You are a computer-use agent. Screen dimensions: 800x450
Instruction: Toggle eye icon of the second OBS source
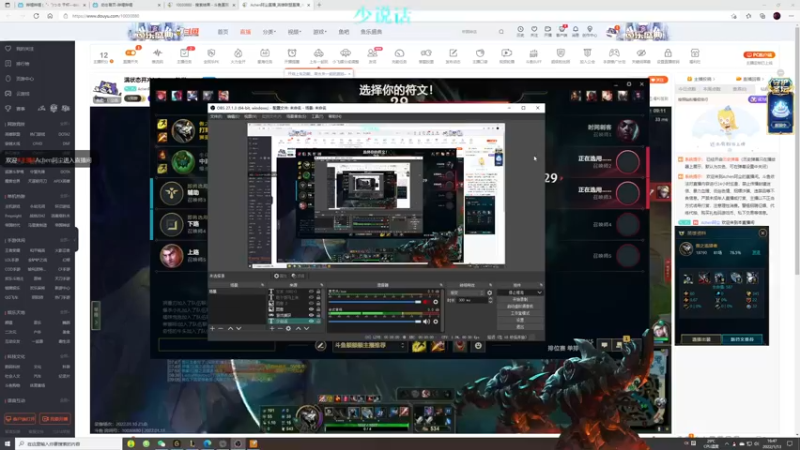coord(311,297)
